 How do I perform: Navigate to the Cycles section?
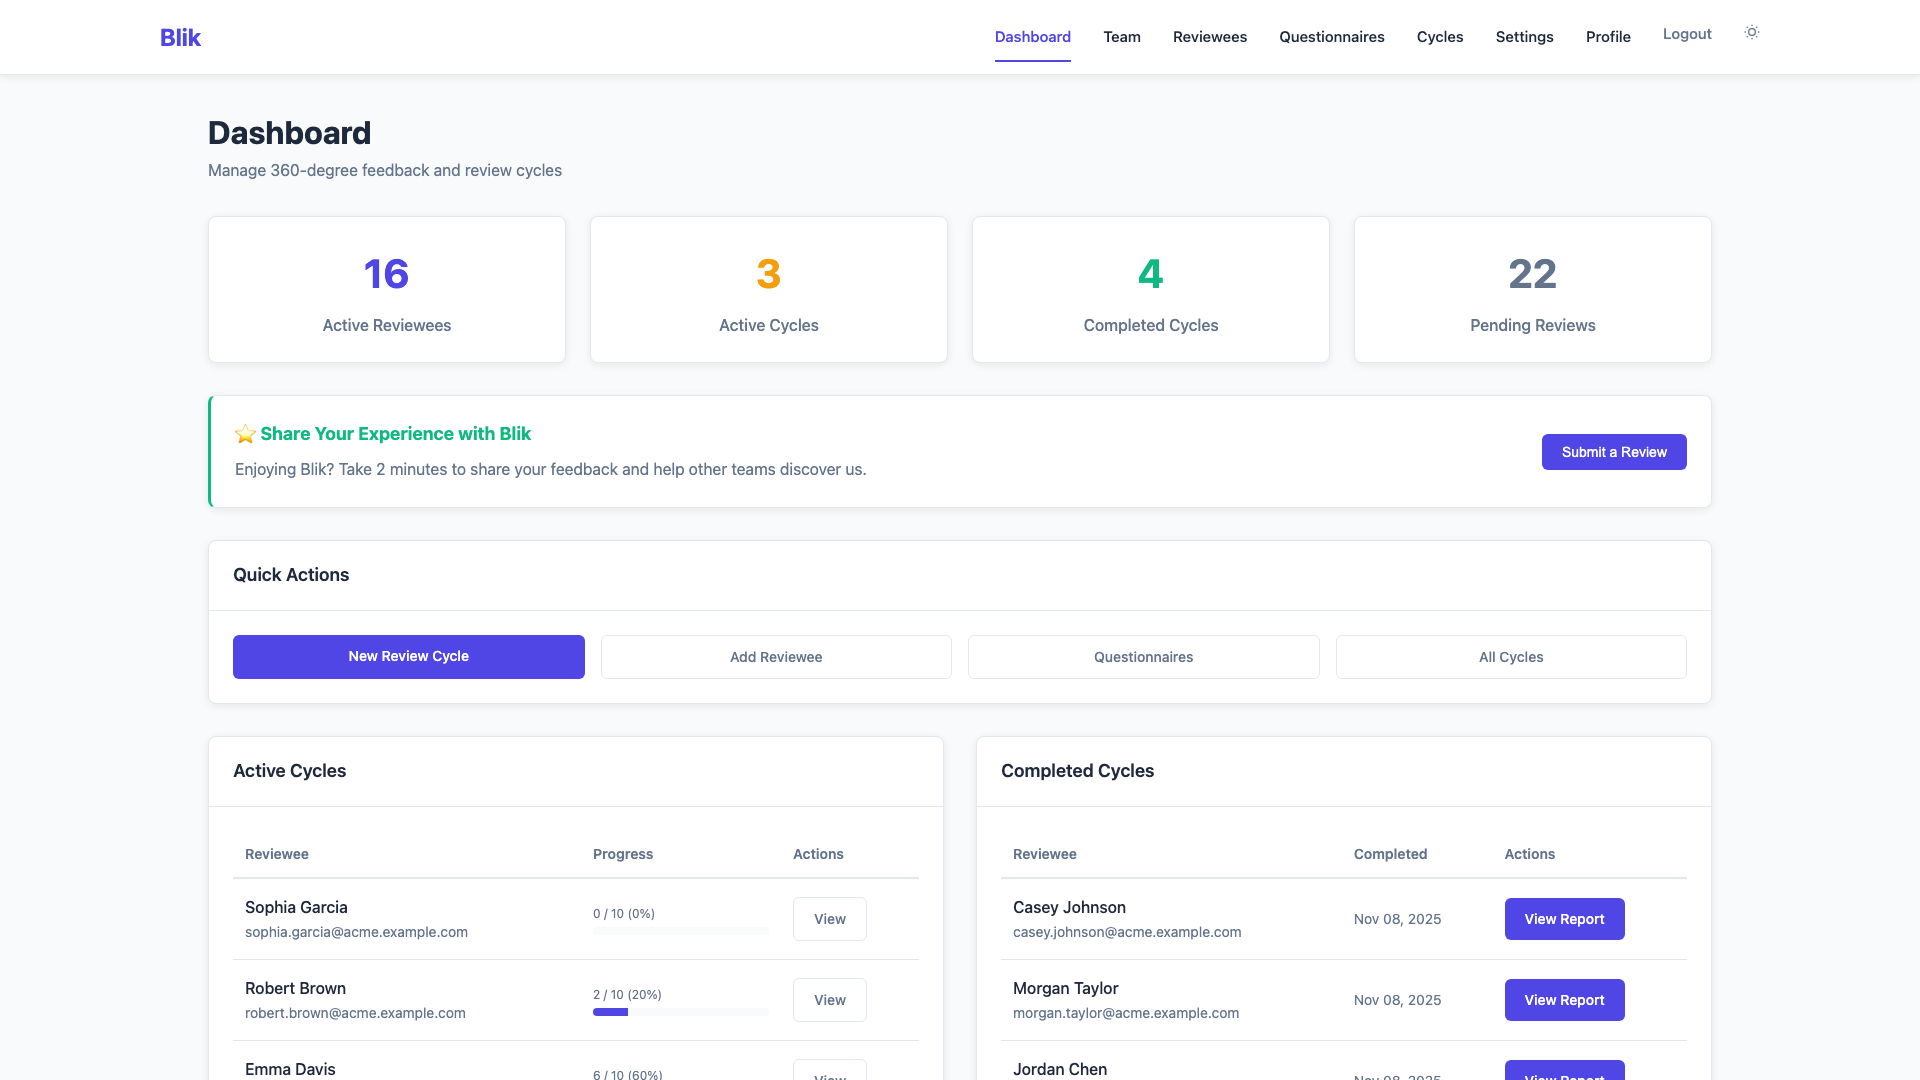pyautogui.click(x=1440, y=37)
